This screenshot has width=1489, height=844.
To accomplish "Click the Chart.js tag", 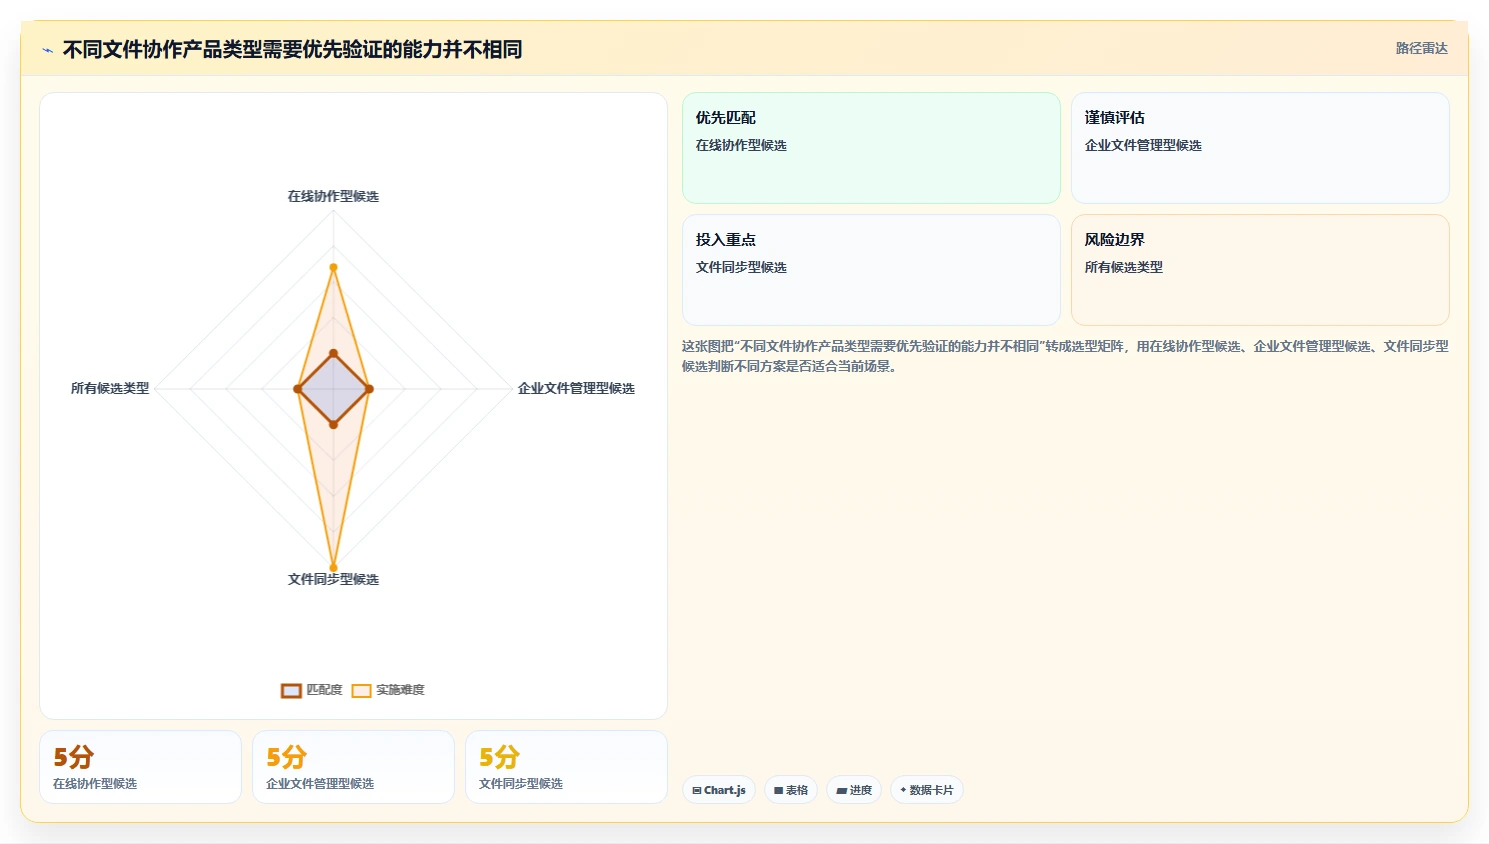I will (719, 790).
